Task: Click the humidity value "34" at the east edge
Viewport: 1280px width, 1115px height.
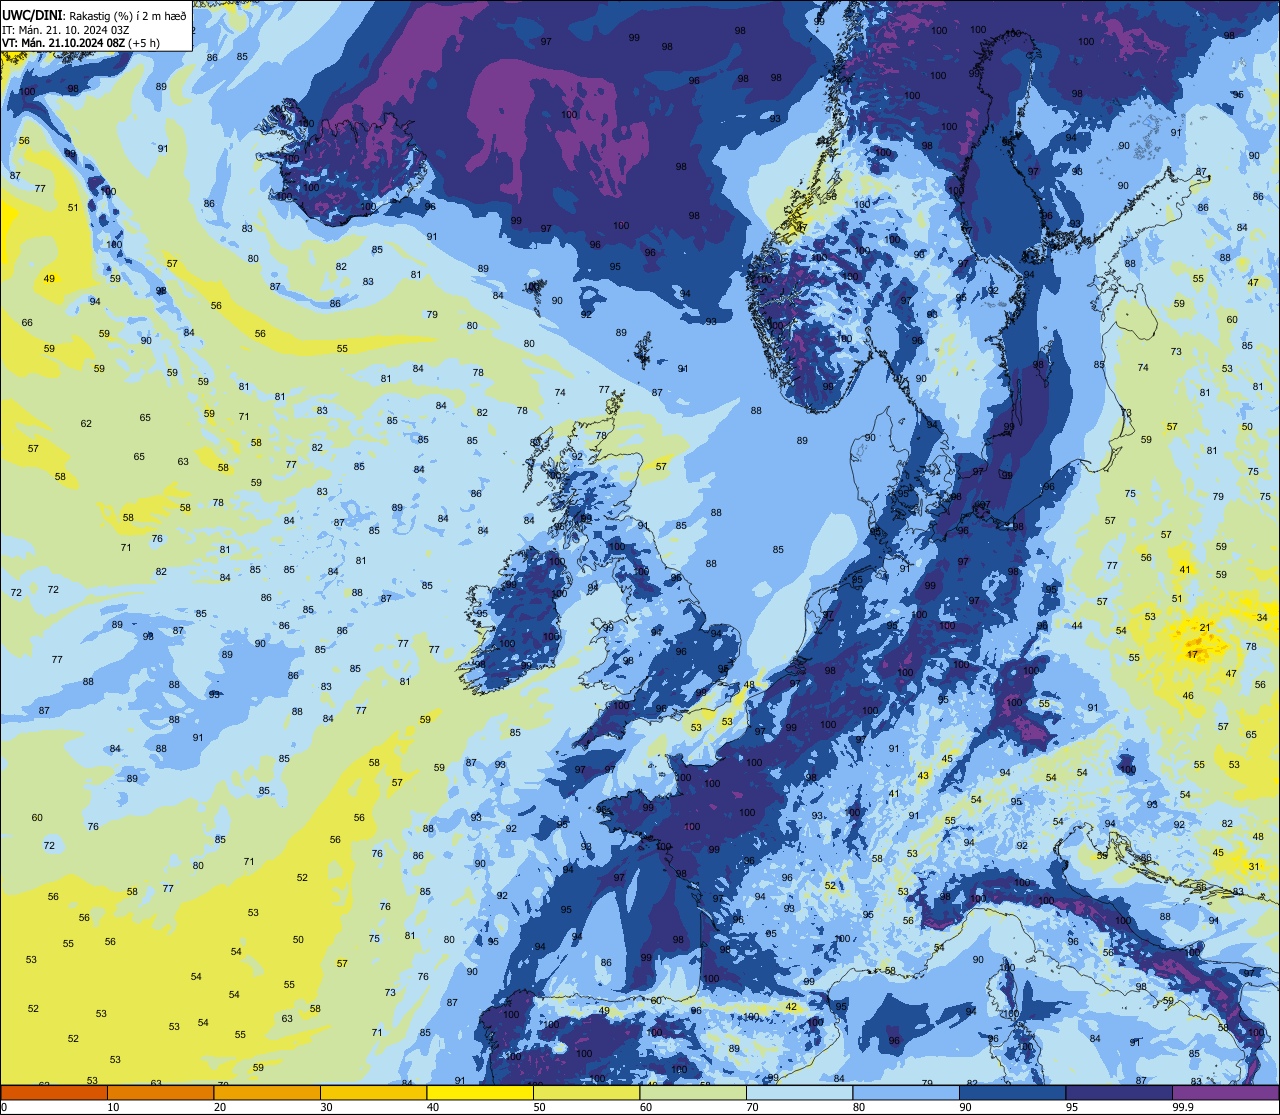Action: point(1262,617)
